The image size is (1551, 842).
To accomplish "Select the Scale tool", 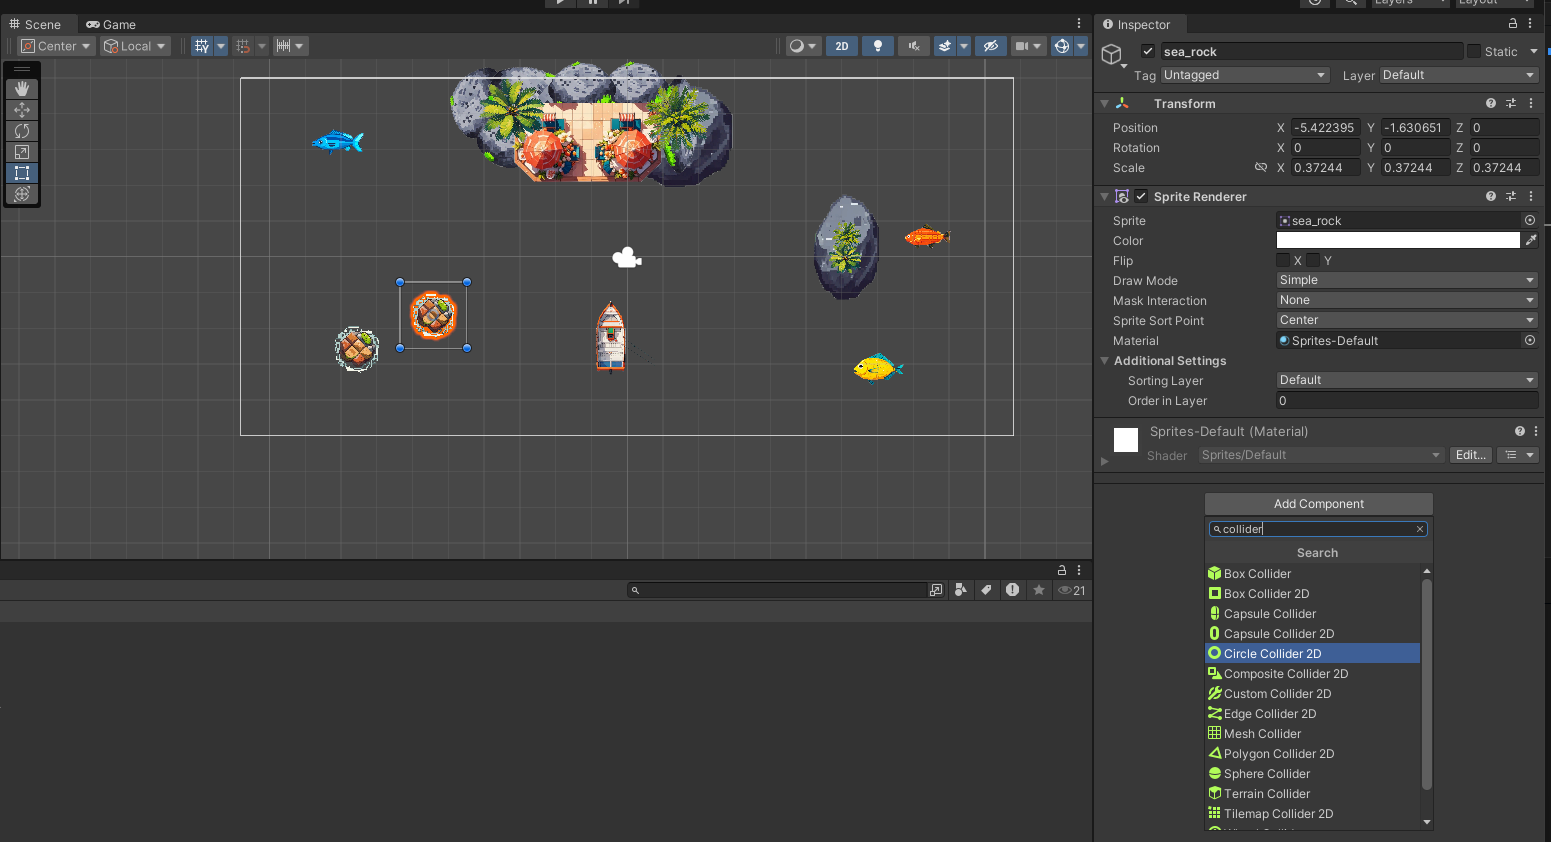I will [x=21, y=152].
